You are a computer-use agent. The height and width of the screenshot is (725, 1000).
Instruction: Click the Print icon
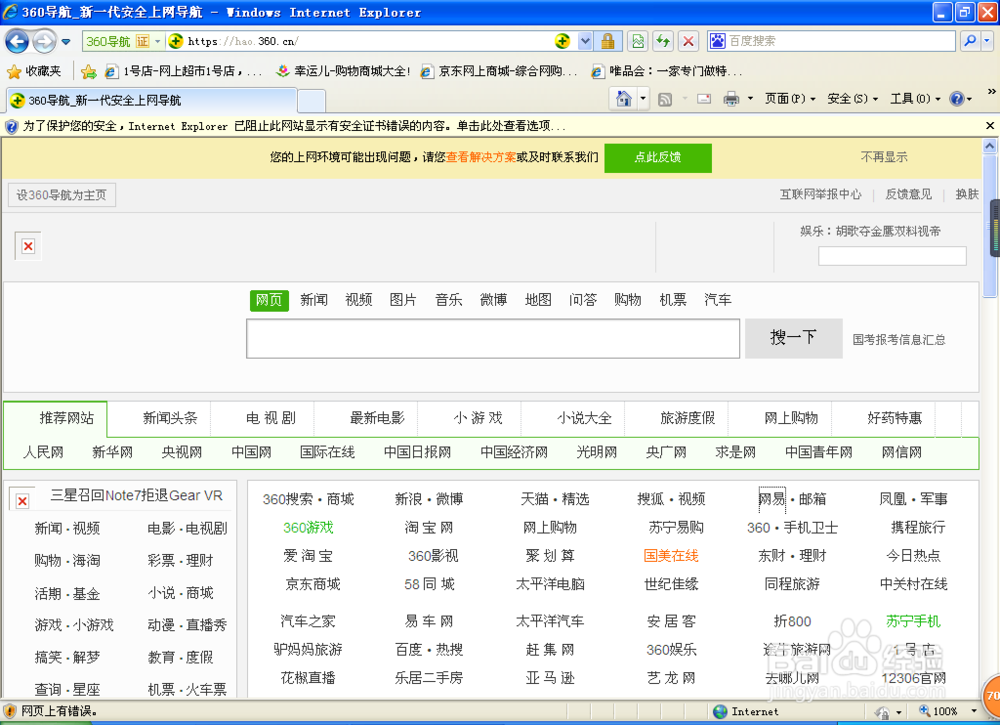731,99
